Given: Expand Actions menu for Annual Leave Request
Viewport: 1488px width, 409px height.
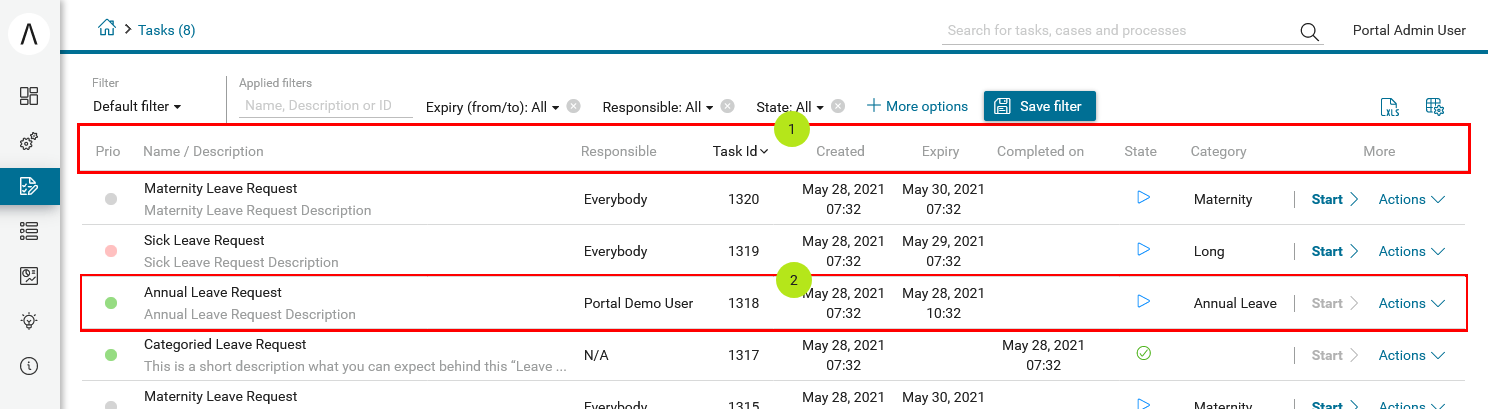Looking at the screenshot, I should tap(1412, 303).
